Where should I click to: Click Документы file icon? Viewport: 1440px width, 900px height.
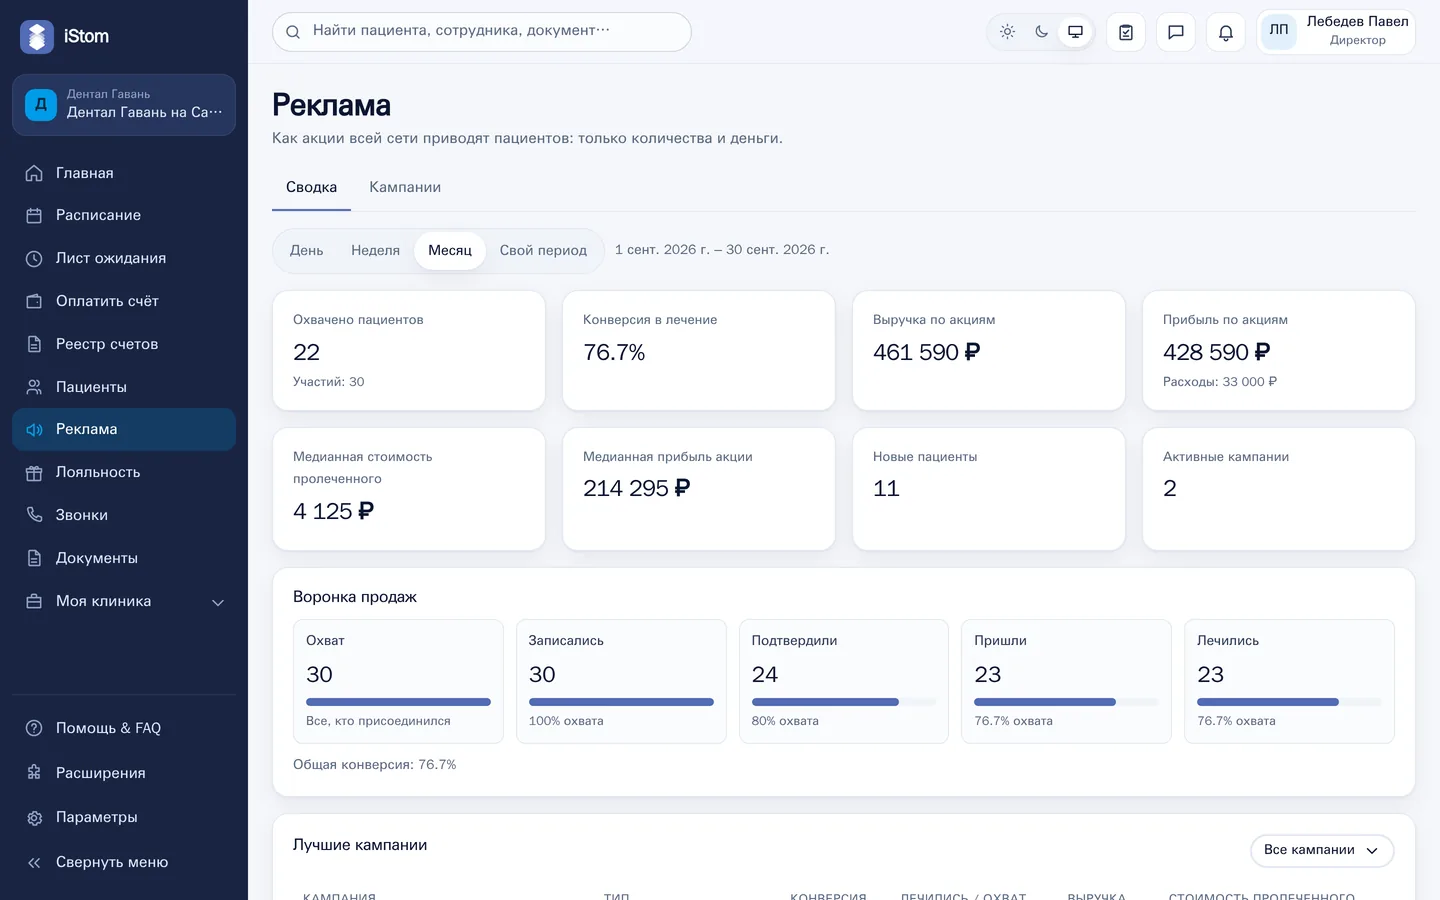[x=34, y=558]
